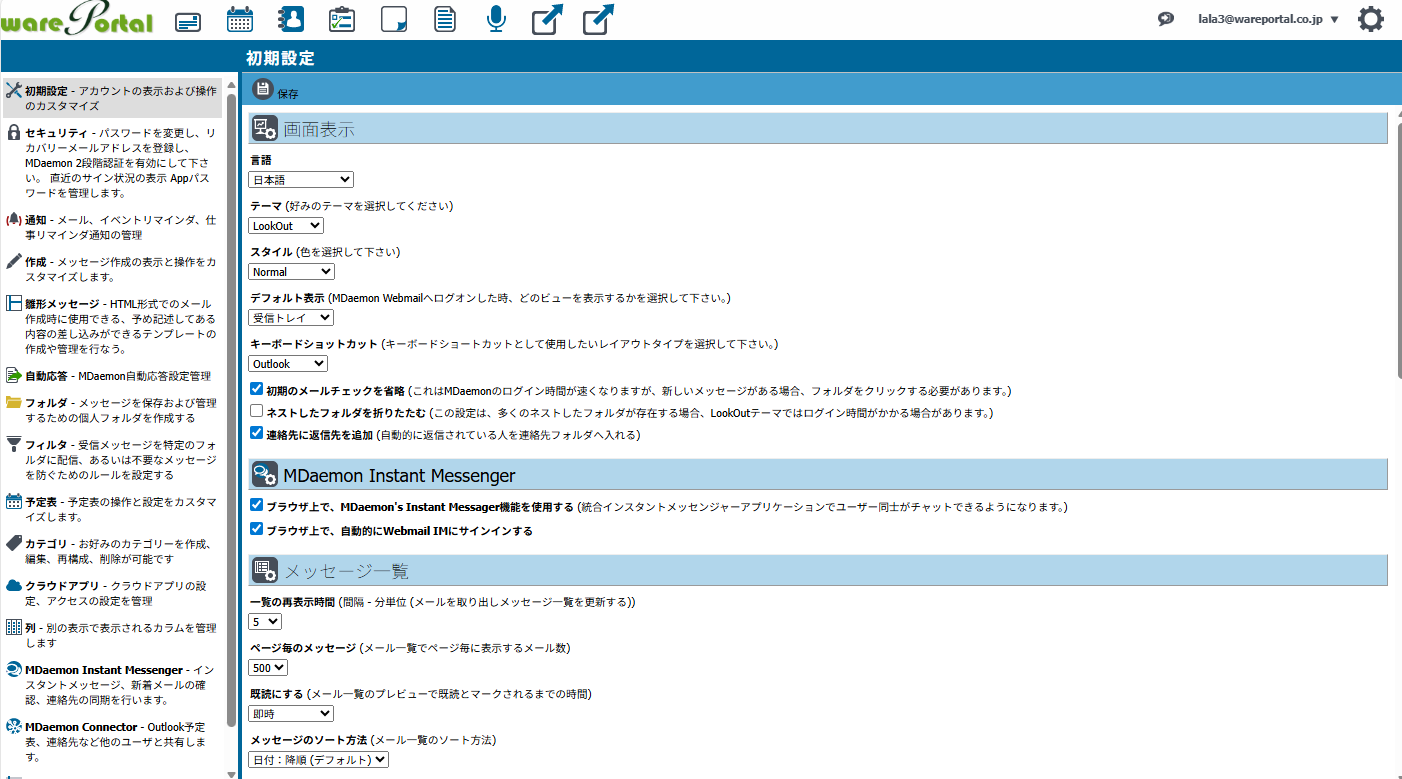Expand the テーマ dropdown showing LookOut
Screen dimensions: 1402x779
pos(286,226)
